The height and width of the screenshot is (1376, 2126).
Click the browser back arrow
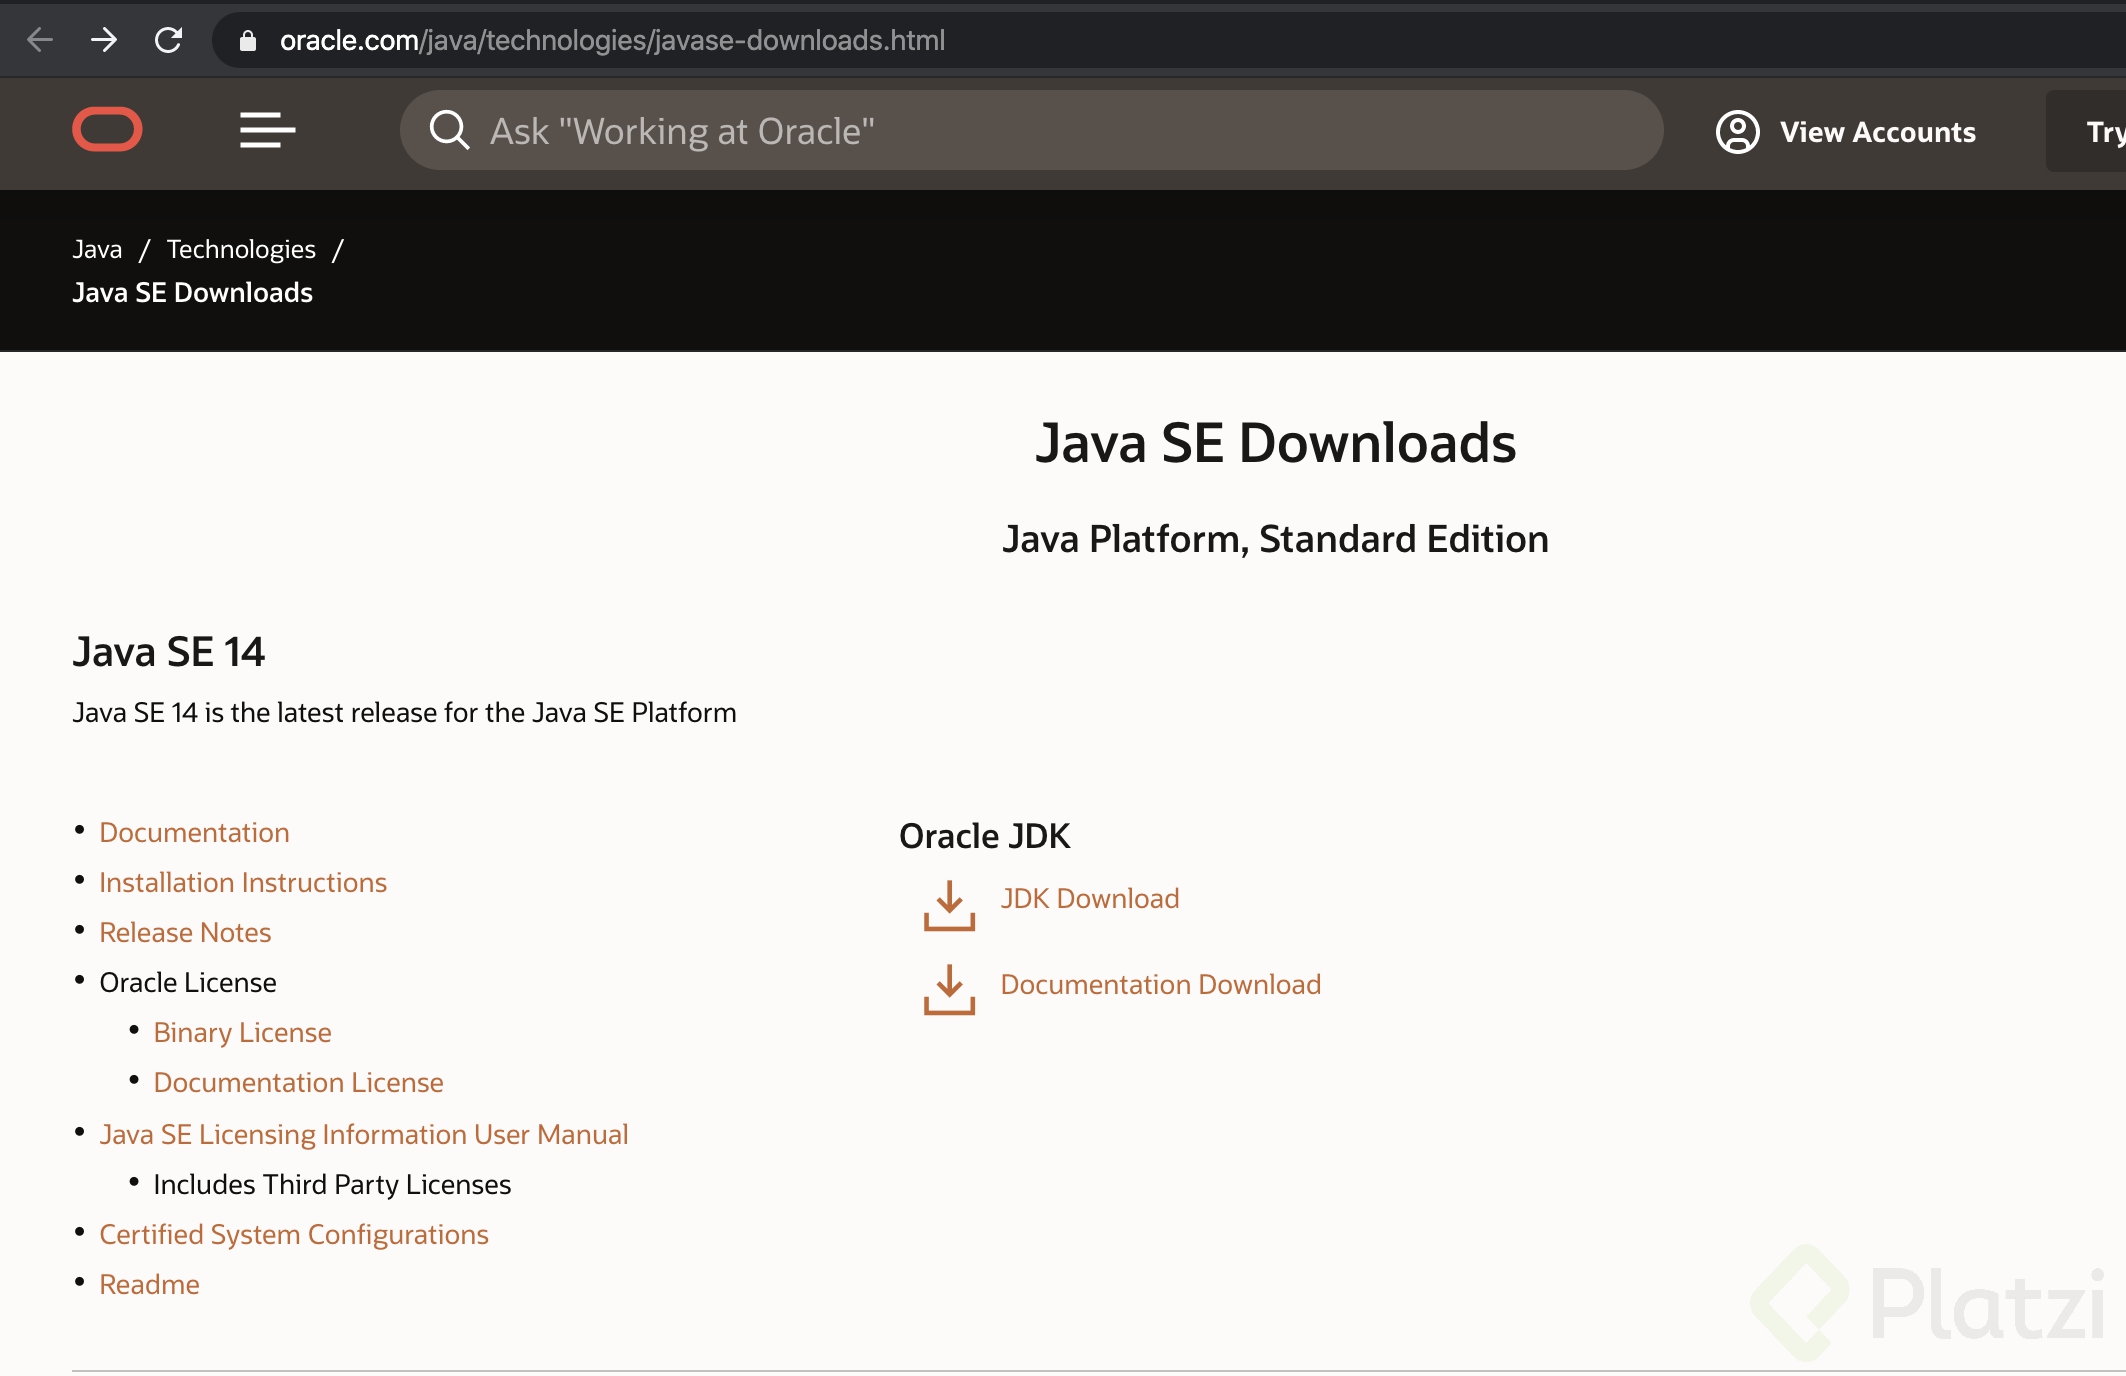(40, 40)
